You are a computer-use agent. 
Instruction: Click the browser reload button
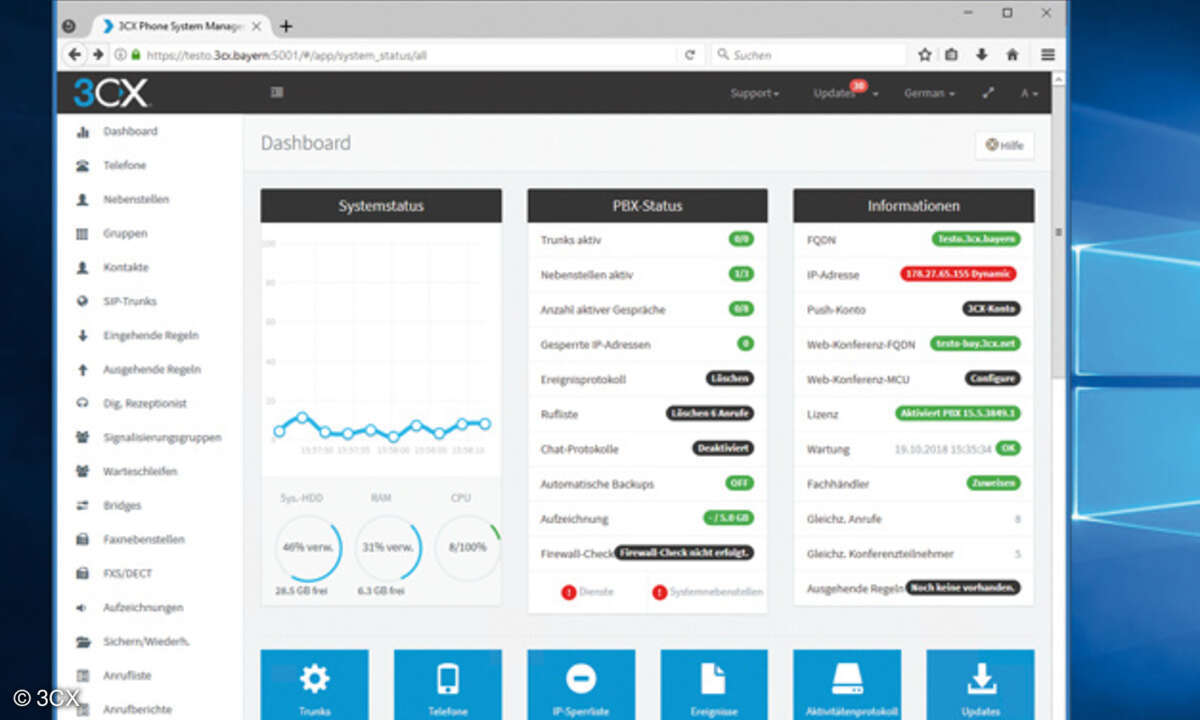coord(689,55)
